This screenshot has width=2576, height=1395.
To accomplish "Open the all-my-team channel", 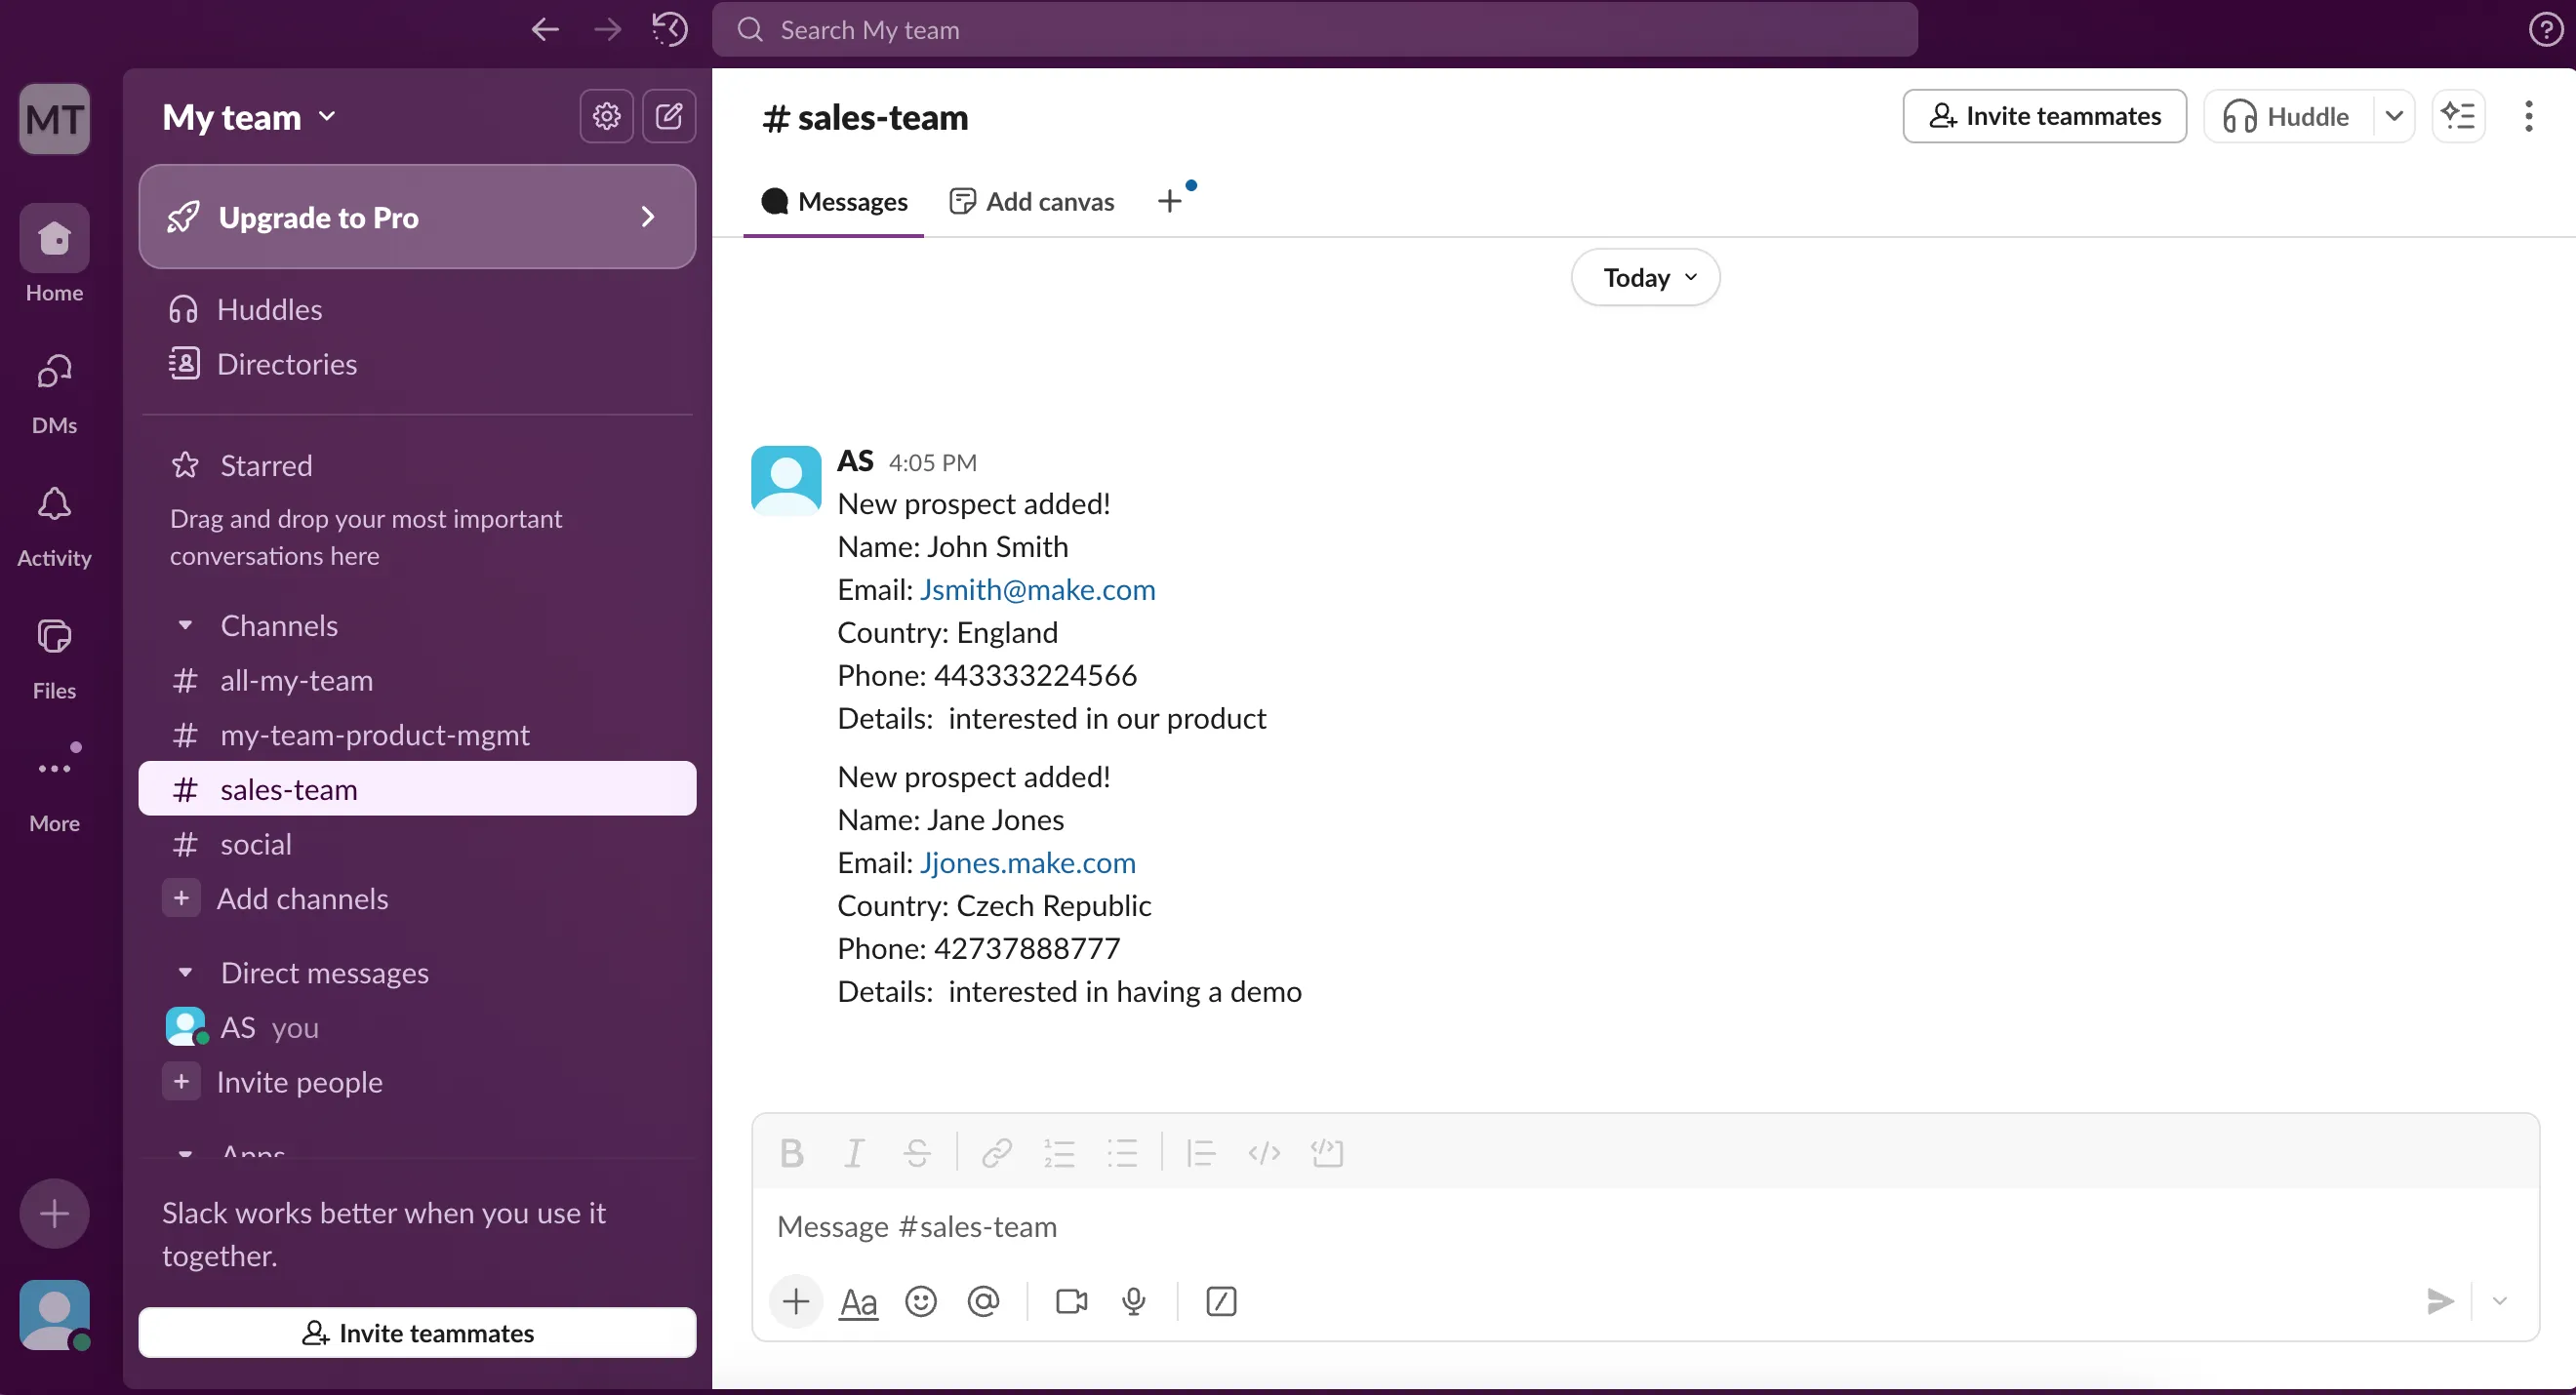I will pos(417,680).
